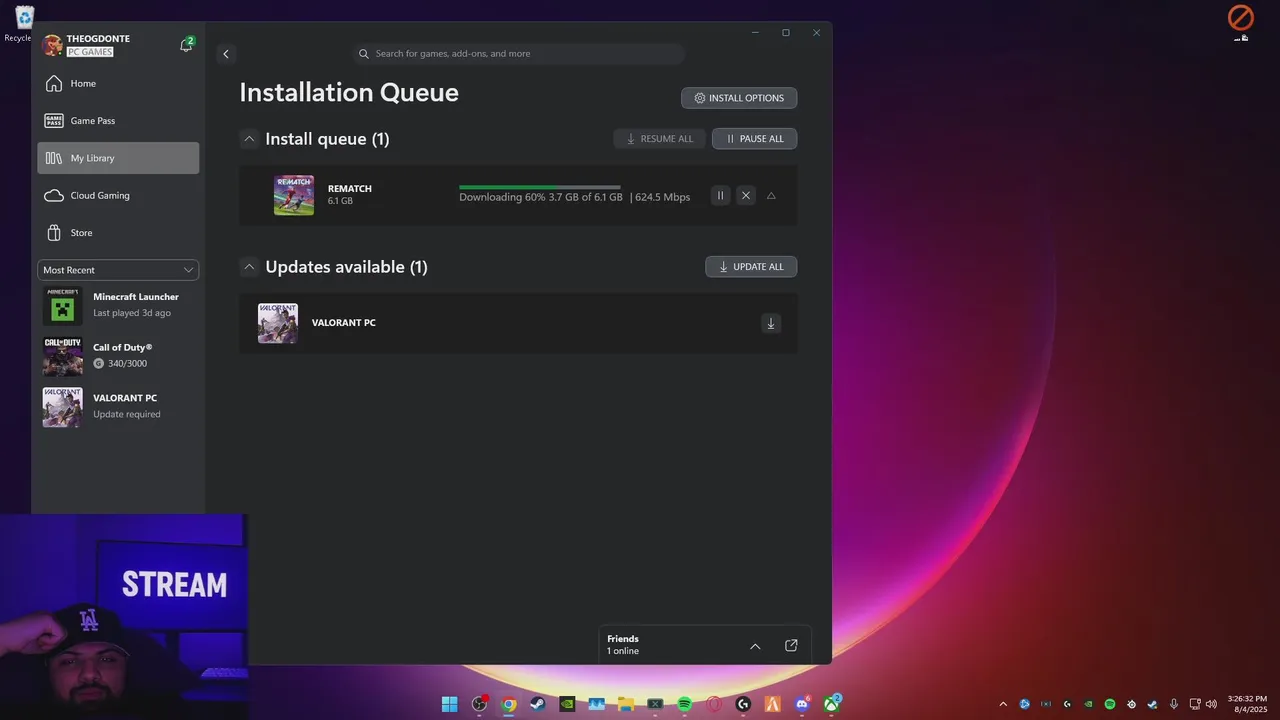Open Xbox app from taskbar
The image size is (1280, 720).
832,704
